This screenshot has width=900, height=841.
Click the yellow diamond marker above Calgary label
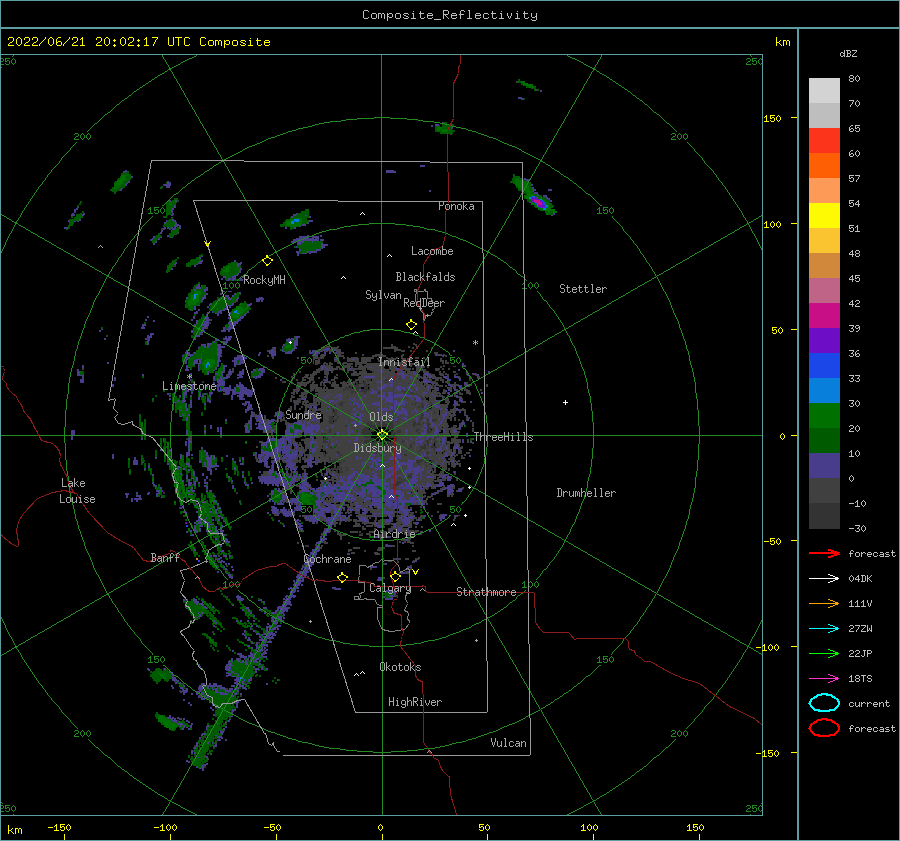tap(395, 576)
